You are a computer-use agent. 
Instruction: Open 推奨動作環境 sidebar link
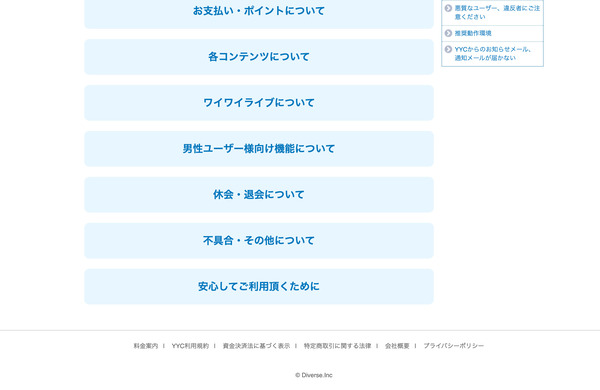(473, 33)
